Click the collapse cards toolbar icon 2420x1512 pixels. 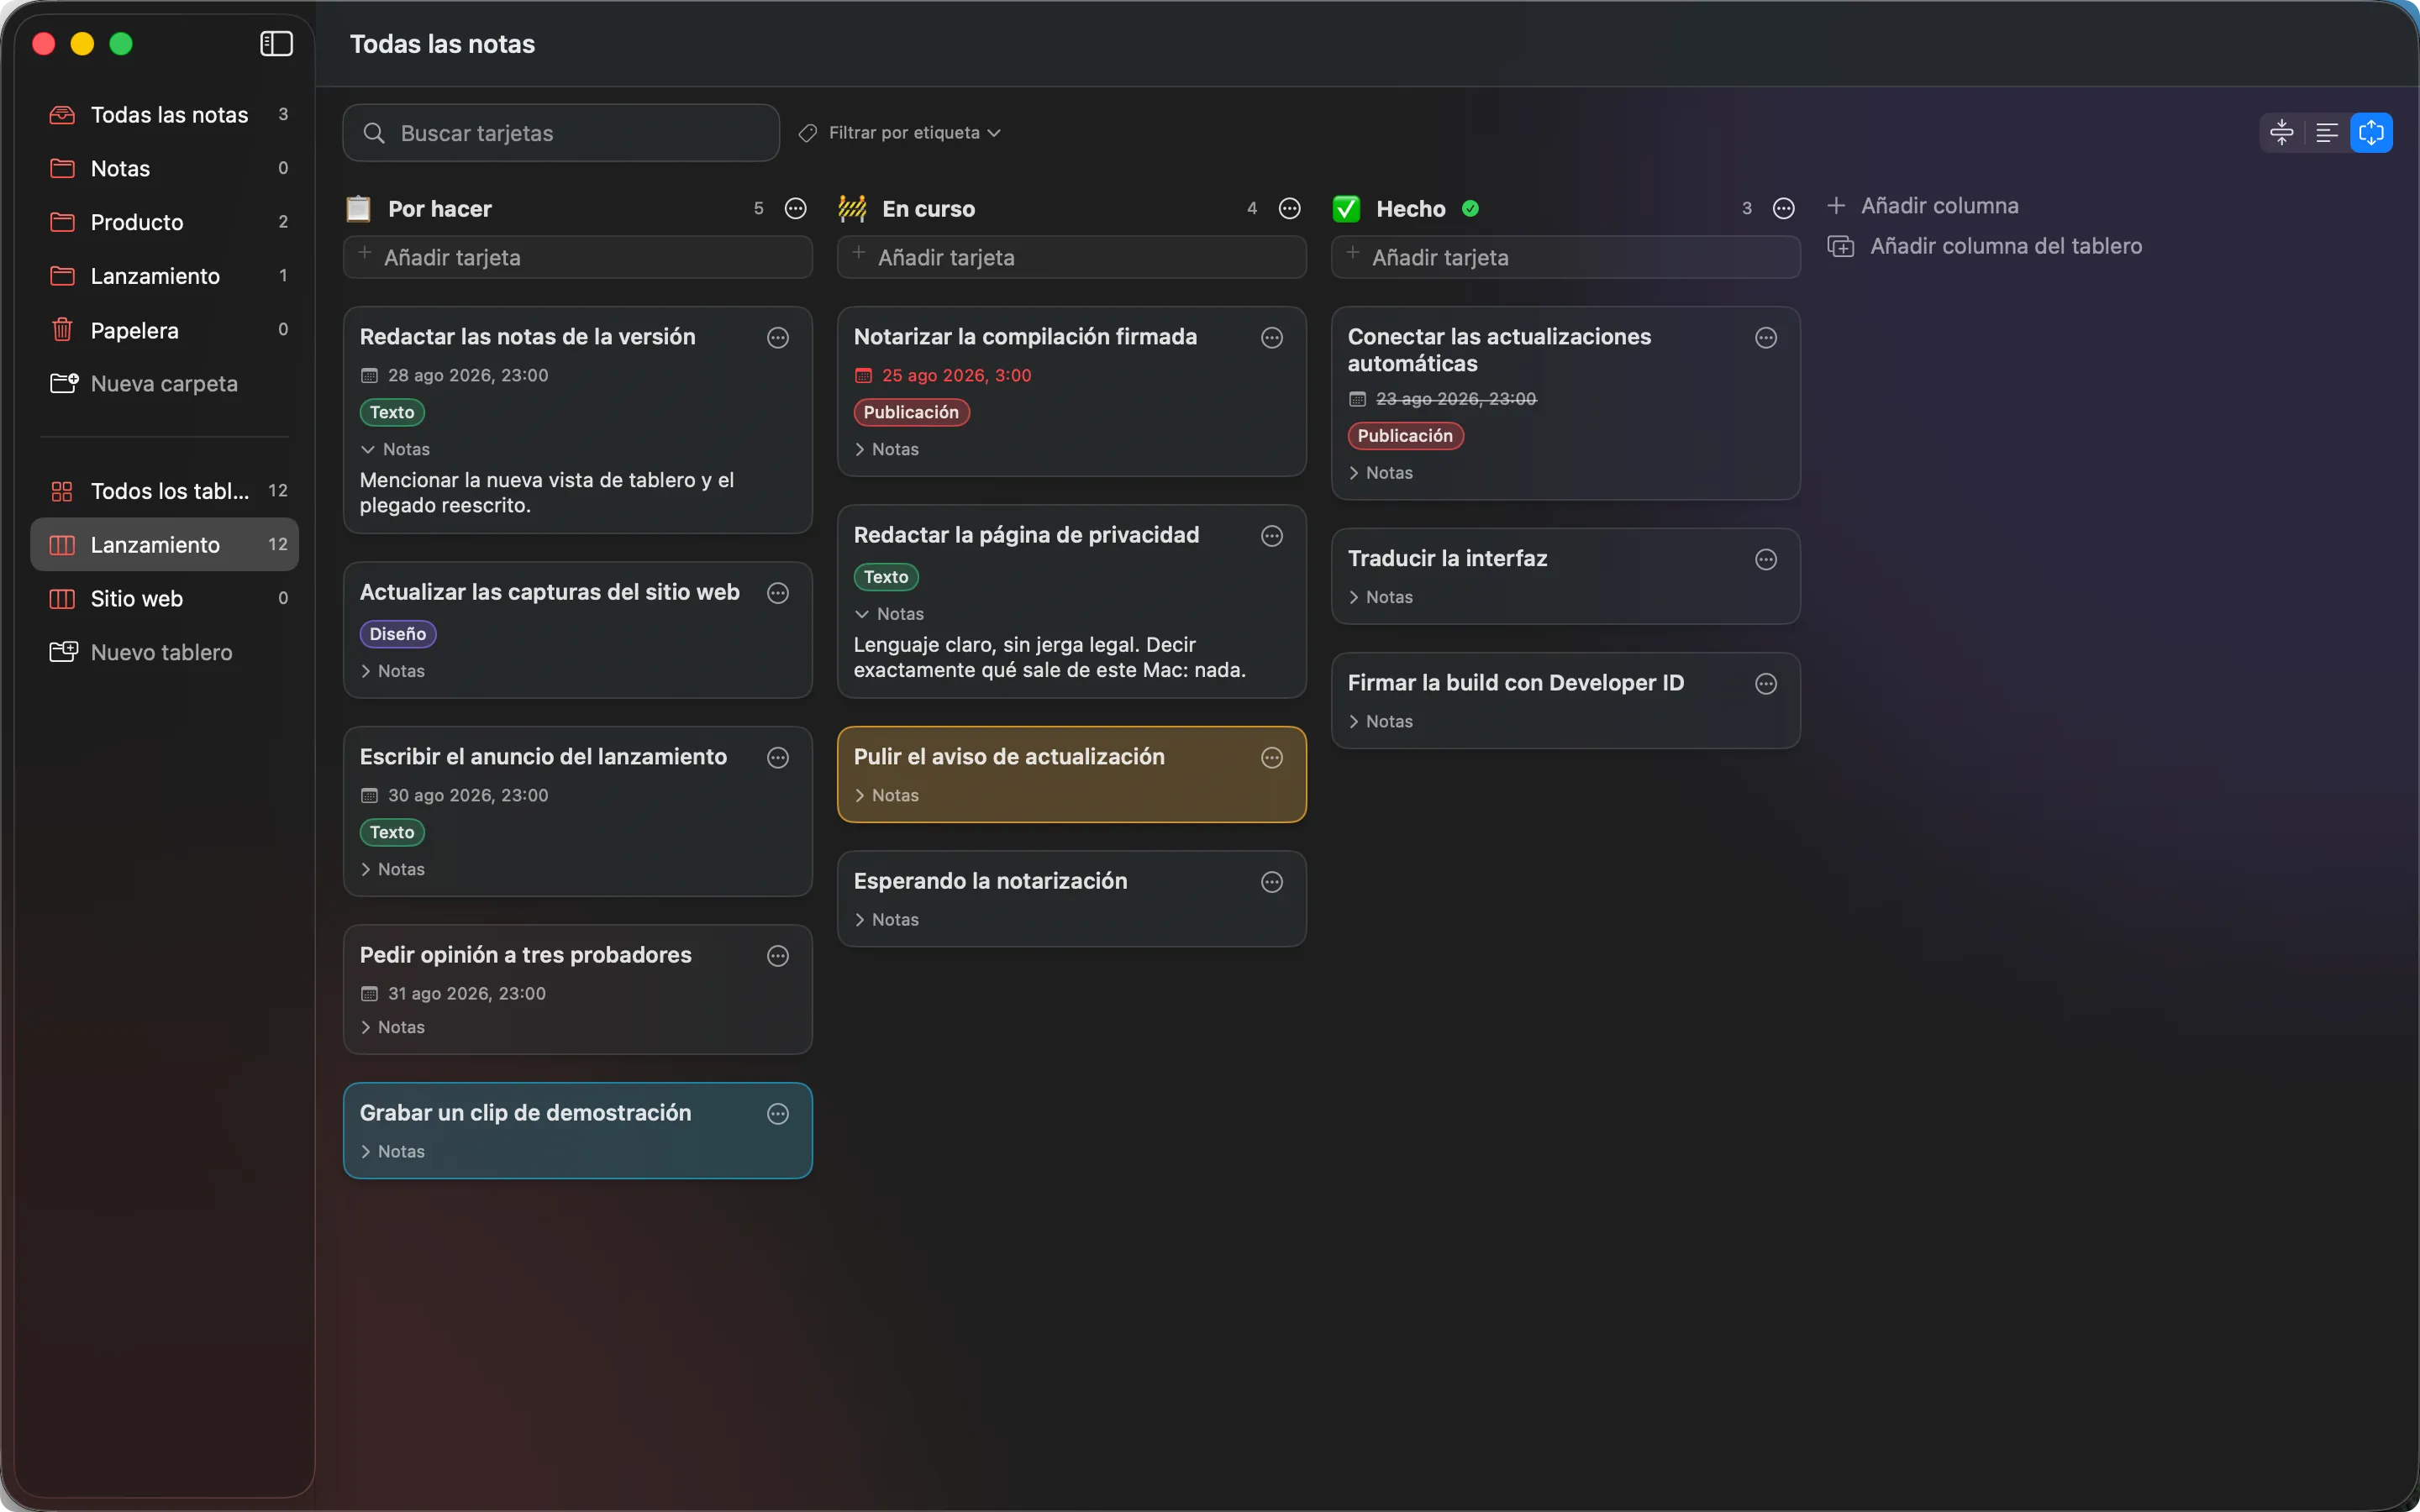coord(2282,132)
